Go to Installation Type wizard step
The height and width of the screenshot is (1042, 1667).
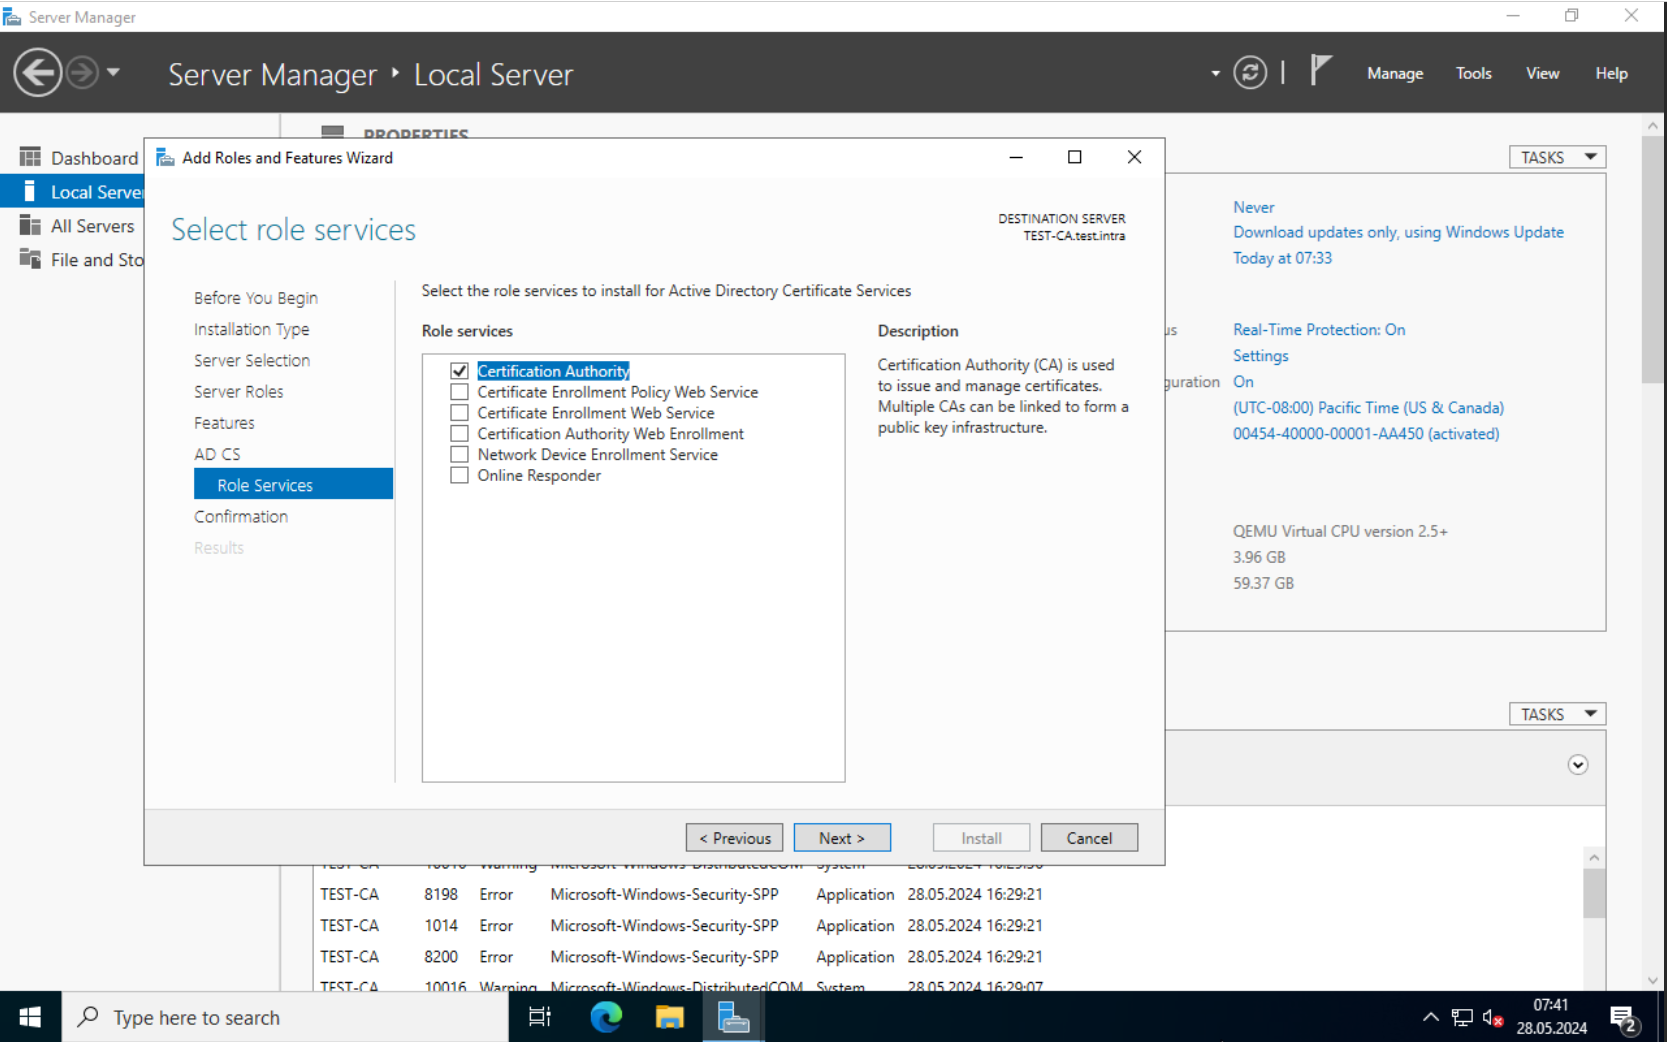tap(251, 329)
